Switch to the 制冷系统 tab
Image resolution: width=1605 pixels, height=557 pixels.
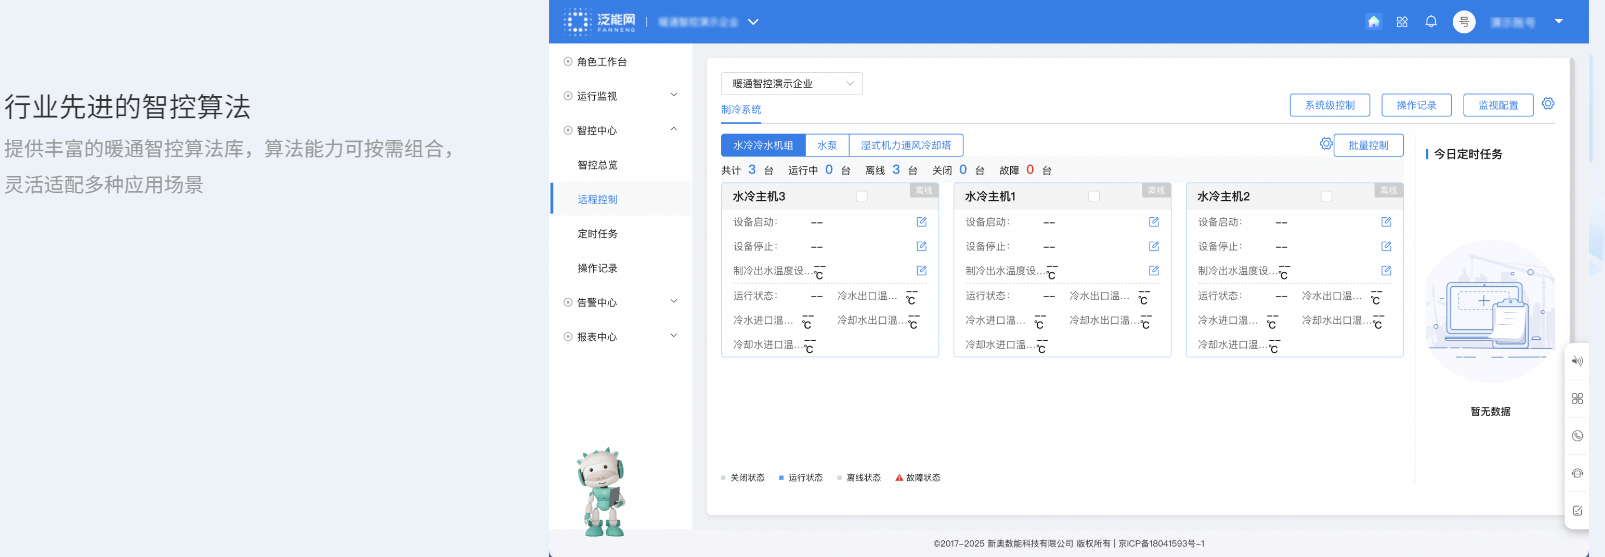click(741, 110)
